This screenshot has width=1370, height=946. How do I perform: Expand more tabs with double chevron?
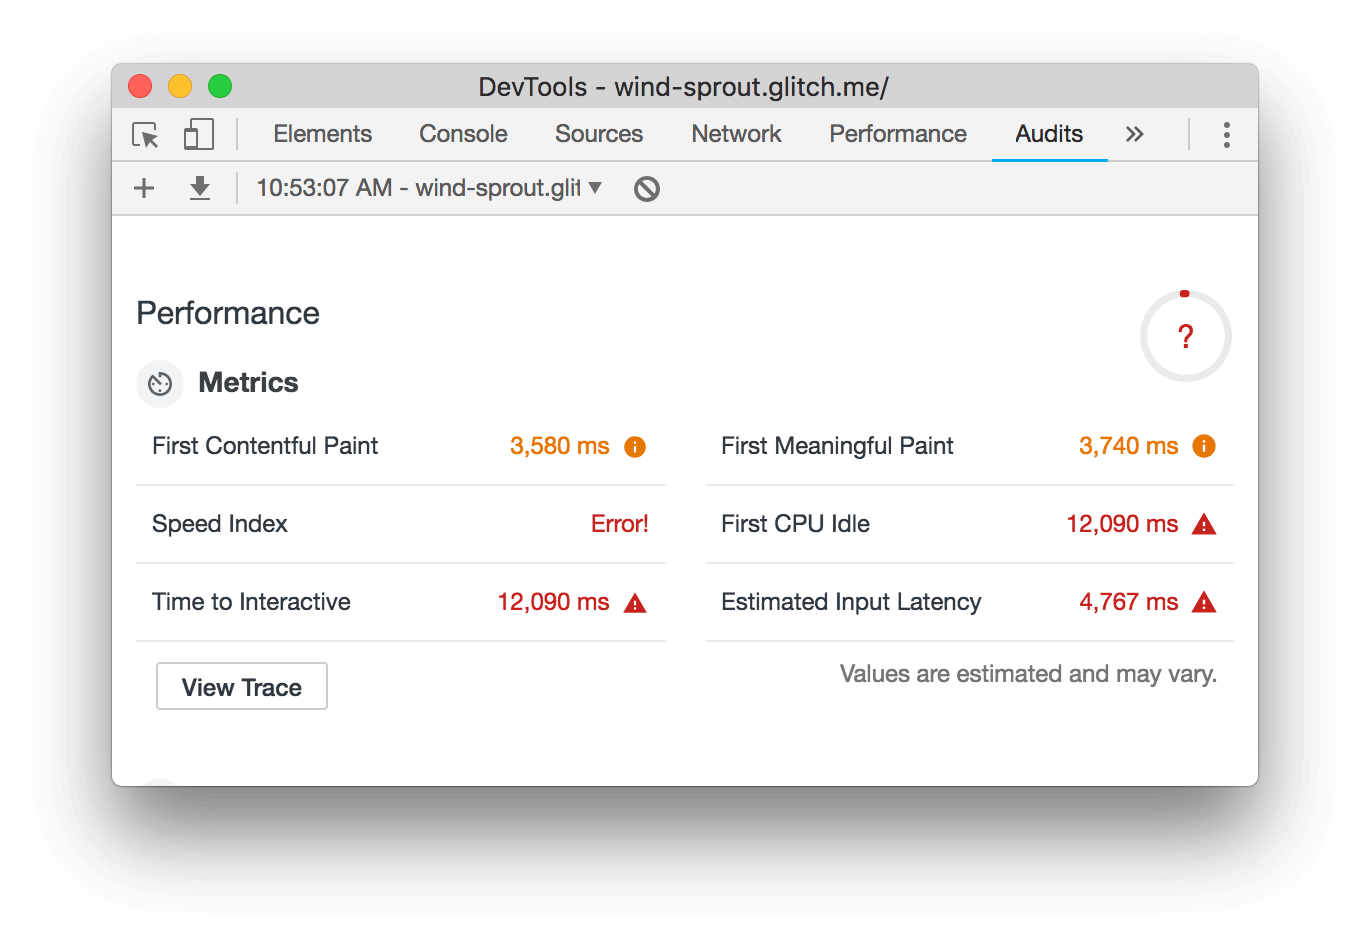1134,135
